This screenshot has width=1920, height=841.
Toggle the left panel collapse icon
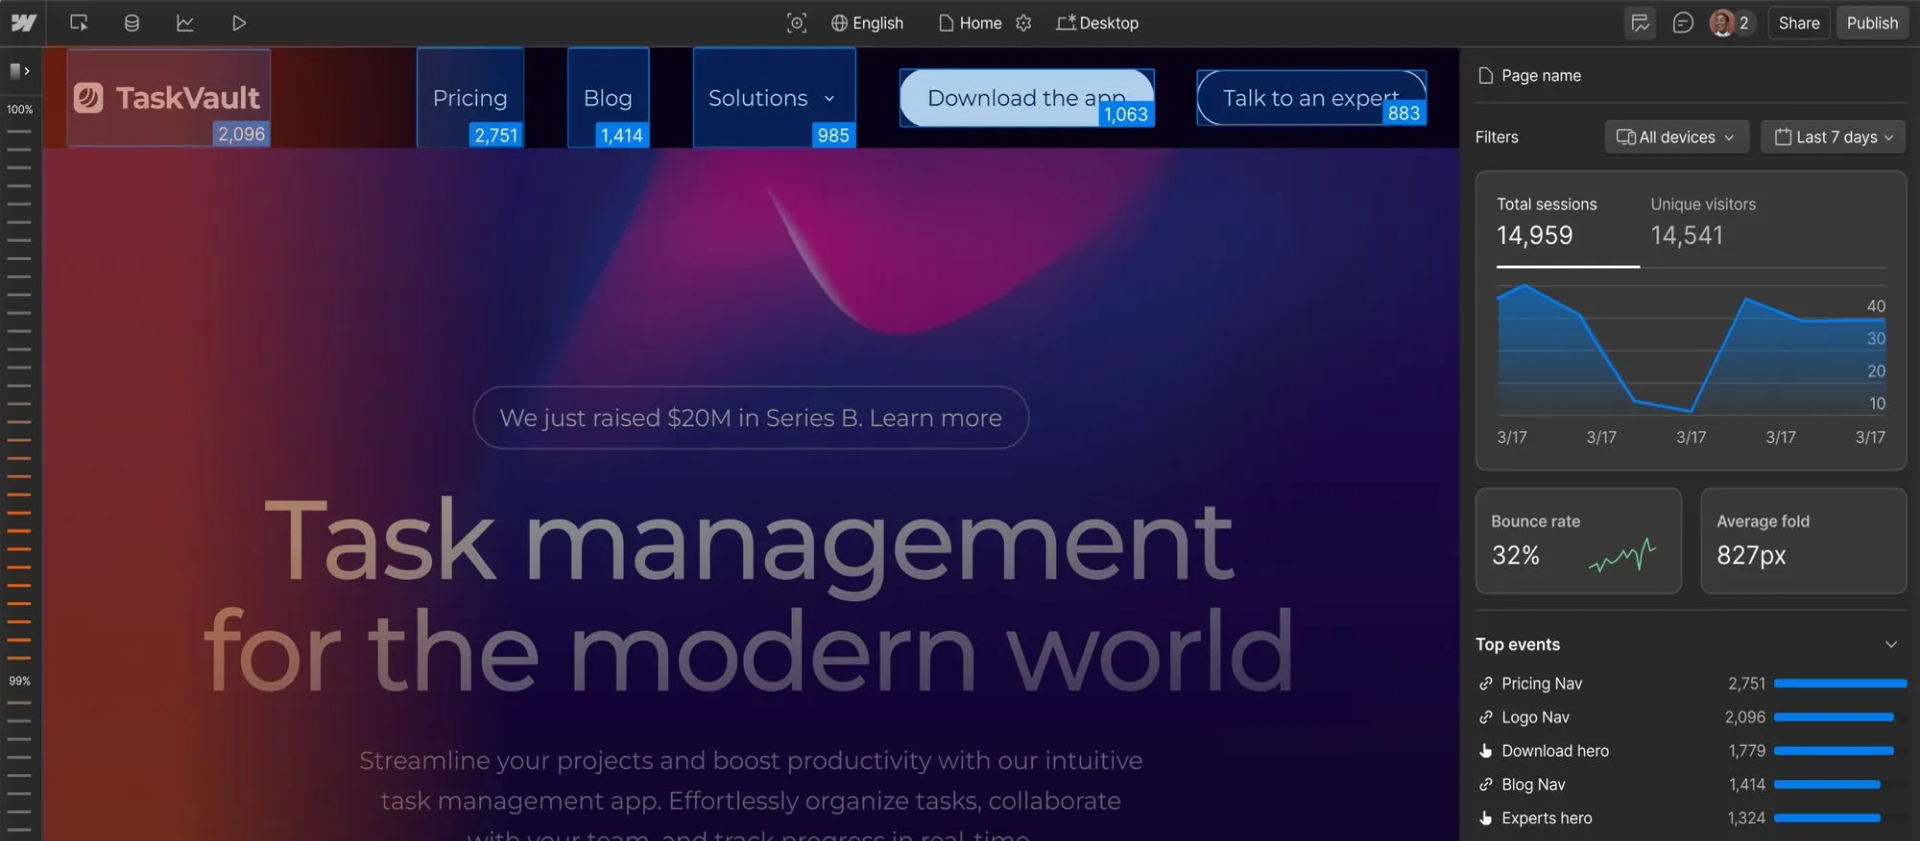19,71
